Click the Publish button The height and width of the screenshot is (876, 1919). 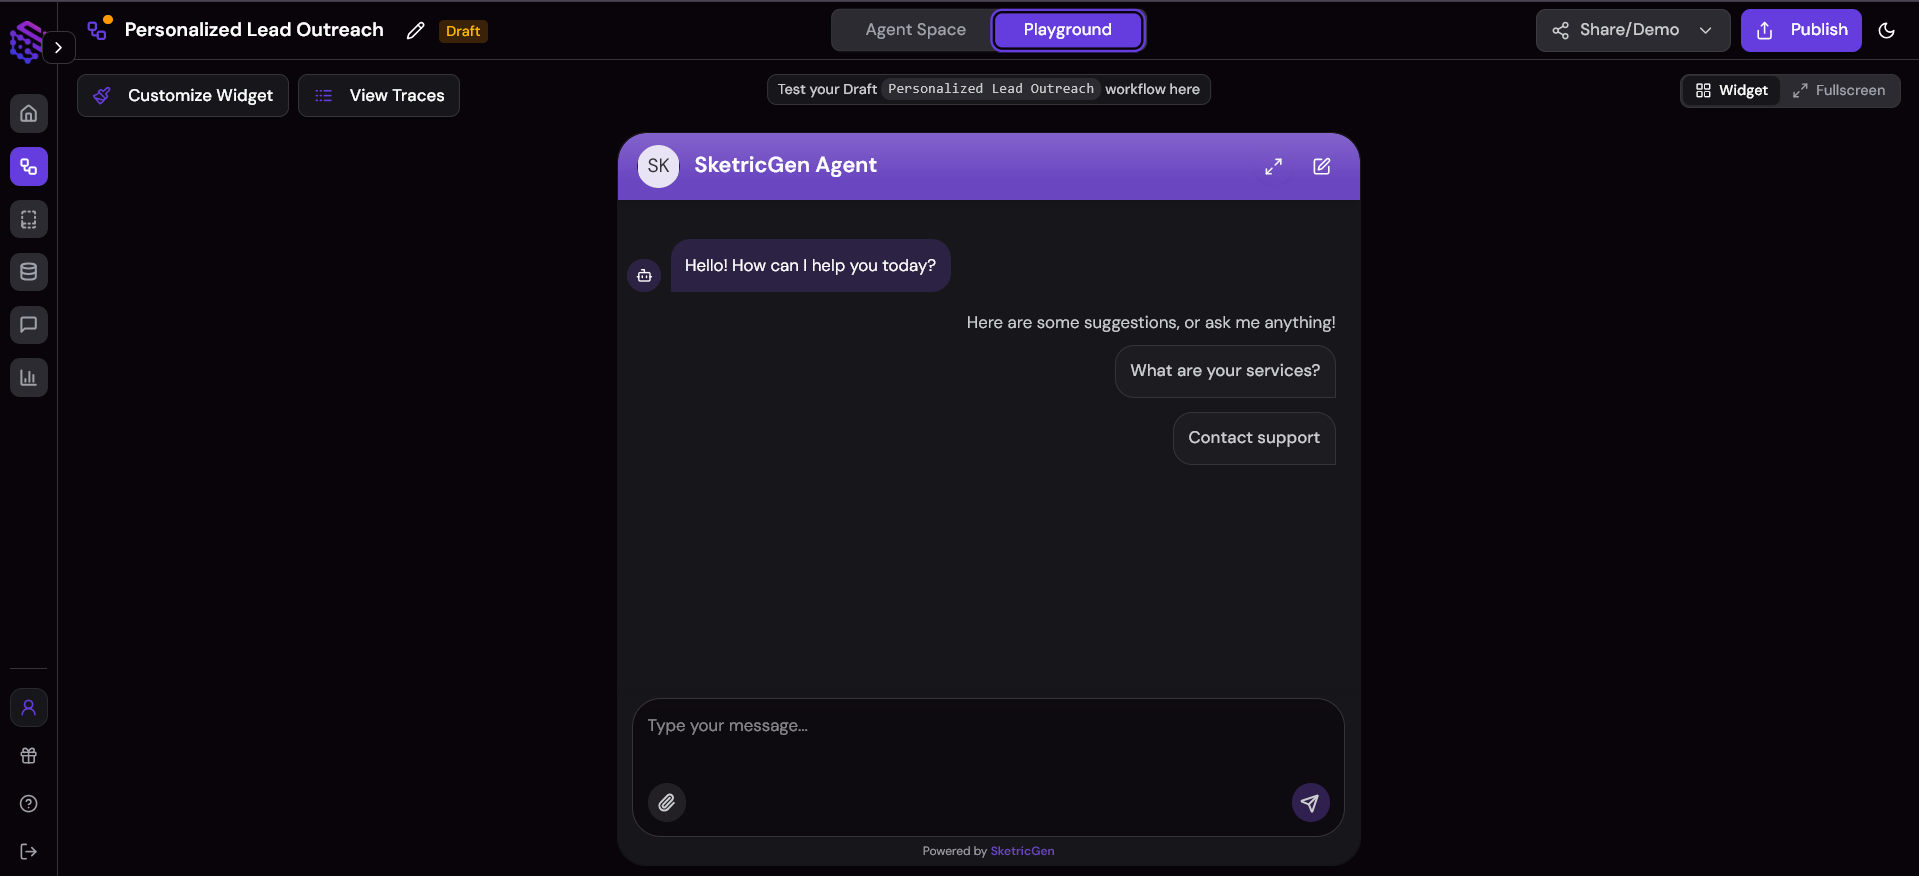(x=1801, y=30)
